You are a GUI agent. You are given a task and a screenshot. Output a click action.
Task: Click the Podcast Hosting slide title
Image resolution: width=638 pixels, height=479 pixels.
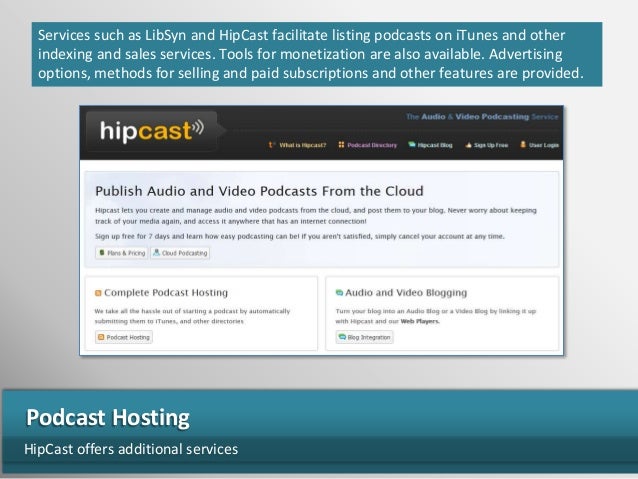point(108,418)
